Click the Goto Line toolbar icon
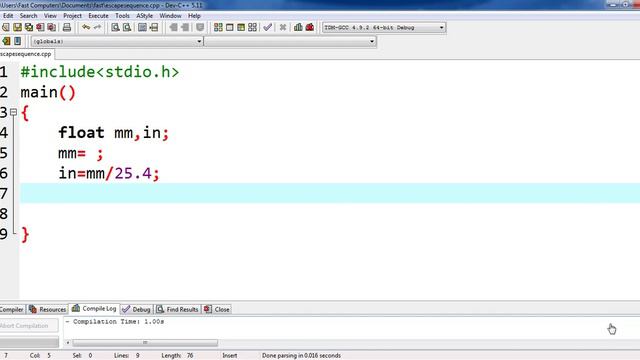640x360 pixels. pos(153,27)
